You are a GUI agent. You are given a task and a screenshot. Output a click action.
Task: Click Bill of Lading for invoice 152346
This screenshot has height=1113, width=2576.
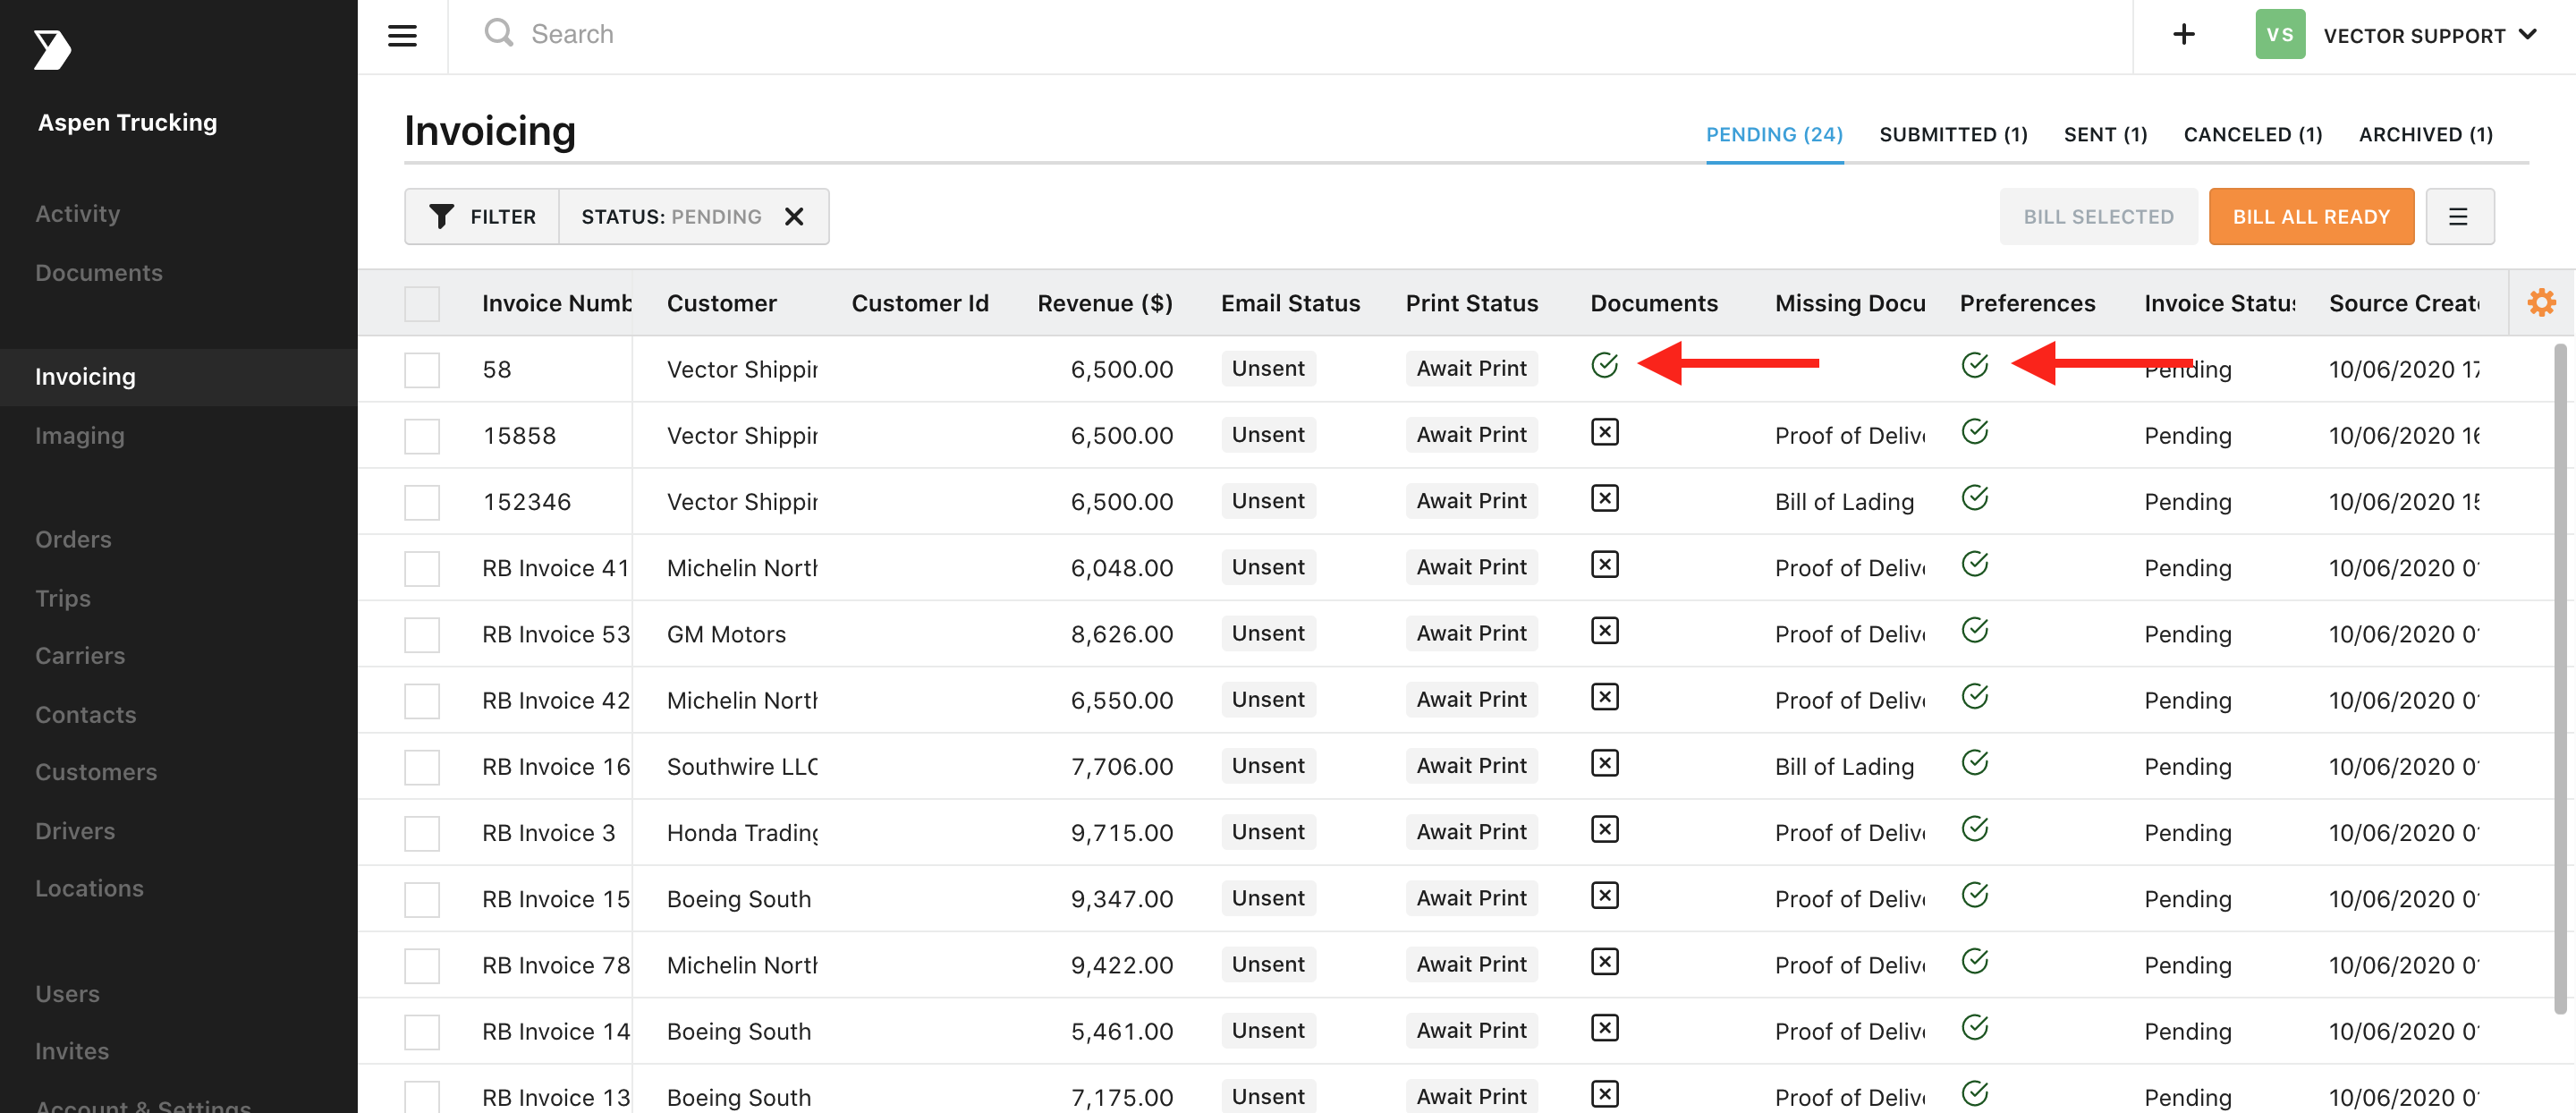[1844, 502]
